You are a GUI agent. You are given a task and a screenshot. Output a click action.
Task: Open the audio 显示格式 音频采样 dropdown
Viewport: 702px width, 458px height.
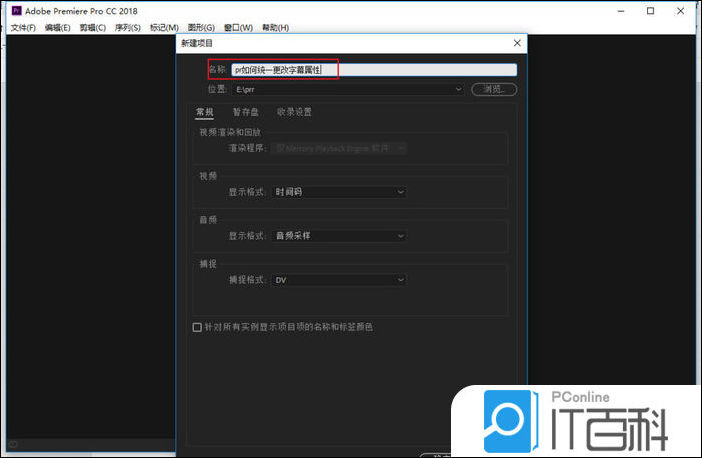339,236
